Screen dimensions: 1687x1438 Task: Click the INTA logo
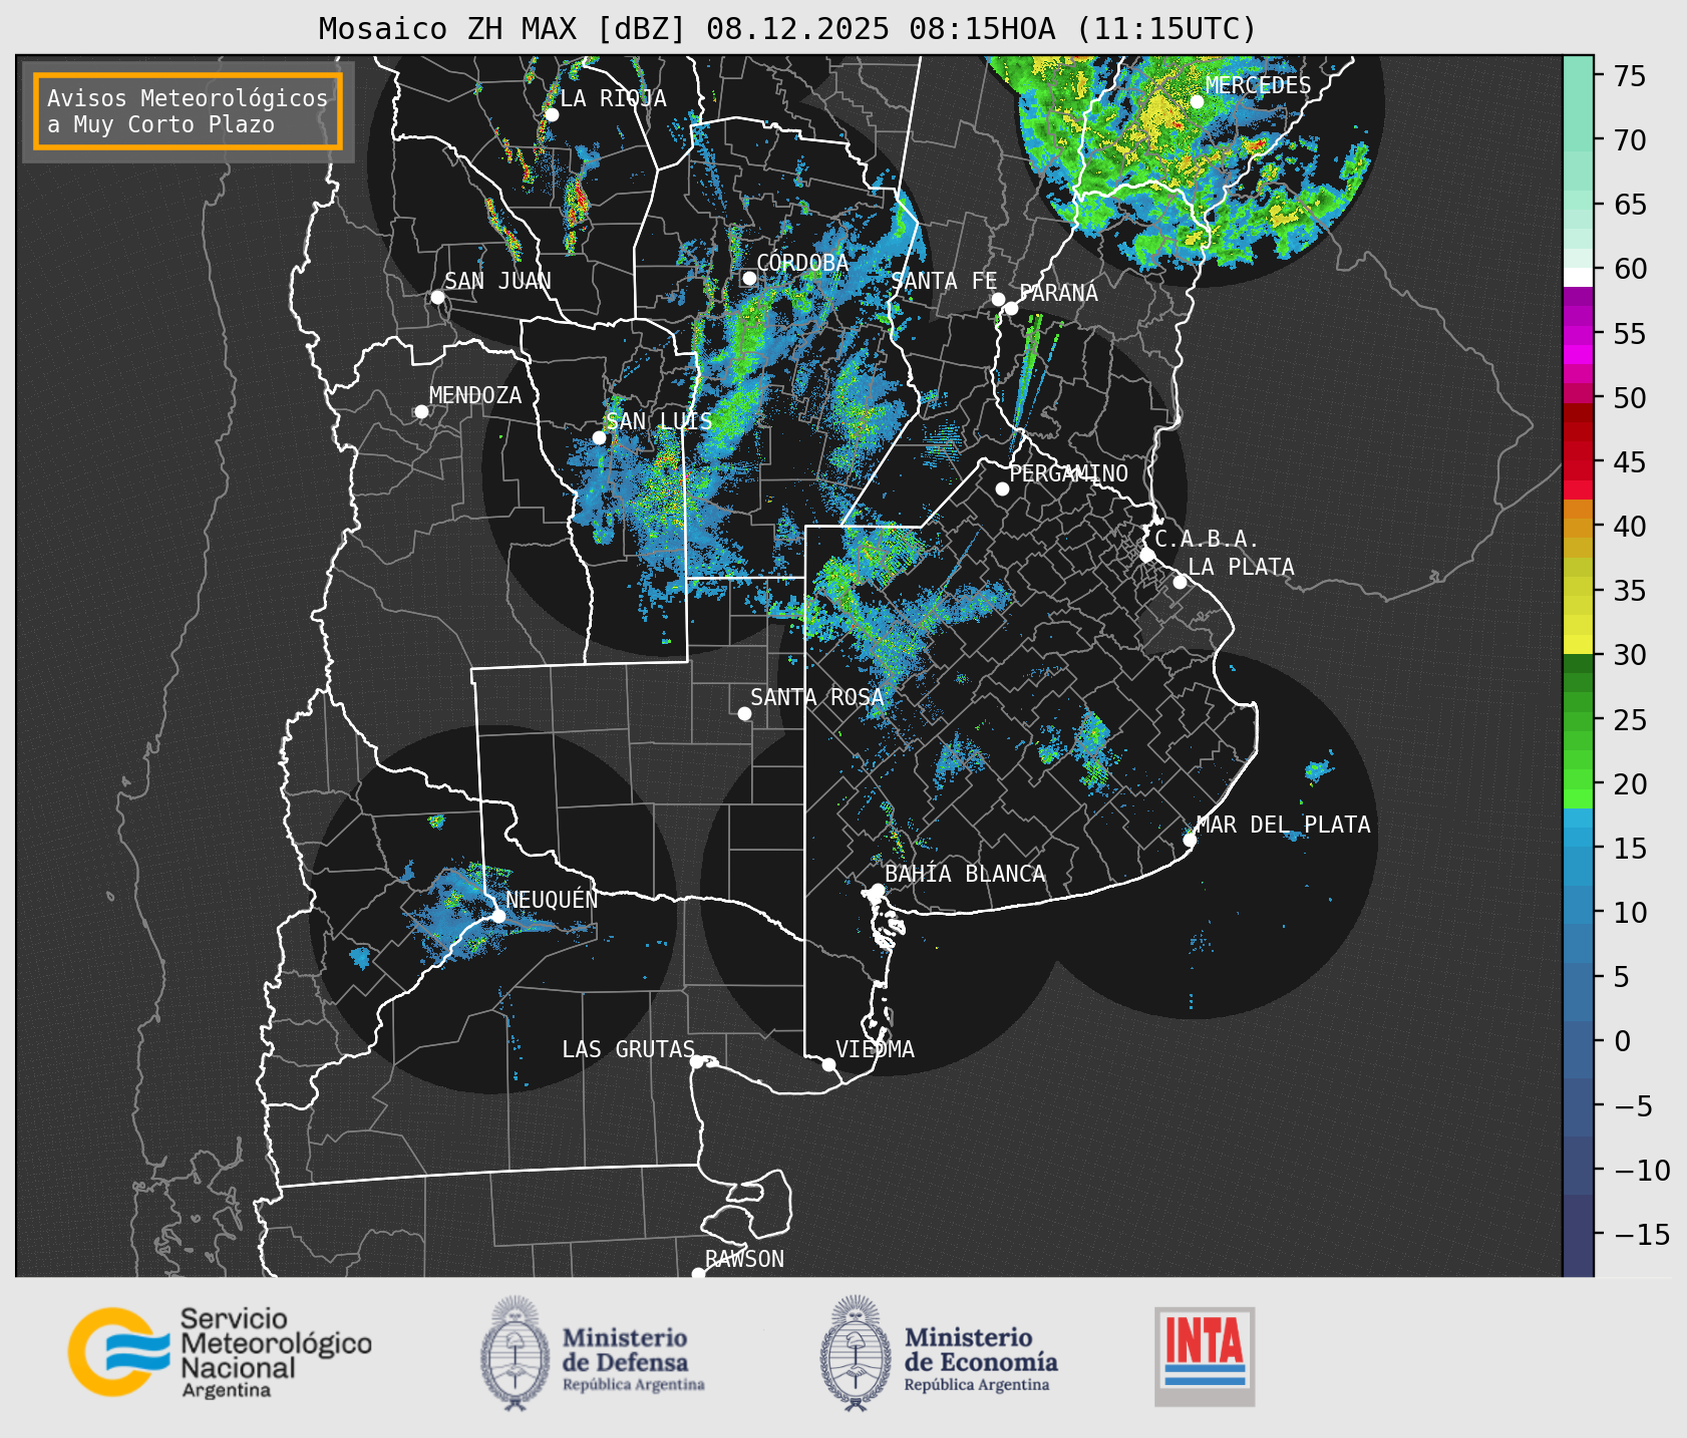pyautogui.click(x=1205, y=1356)
